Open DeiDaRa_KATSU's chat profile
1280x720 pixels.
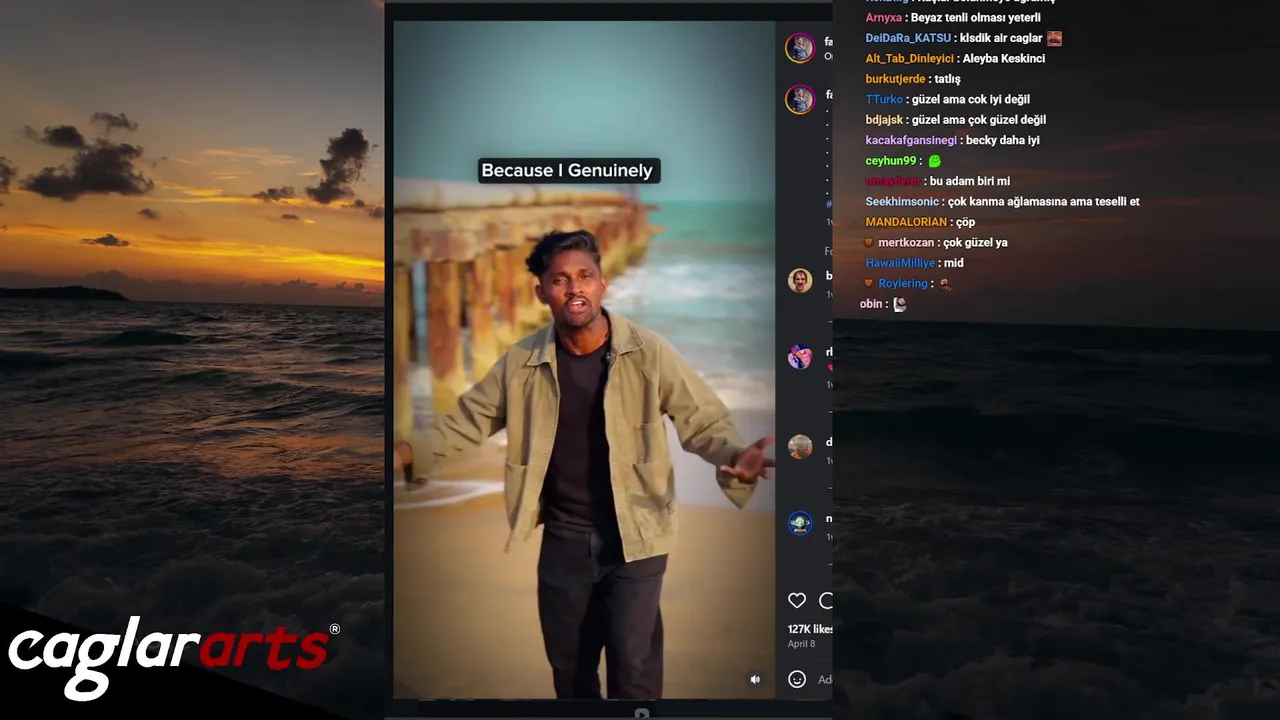click(908, 38)
